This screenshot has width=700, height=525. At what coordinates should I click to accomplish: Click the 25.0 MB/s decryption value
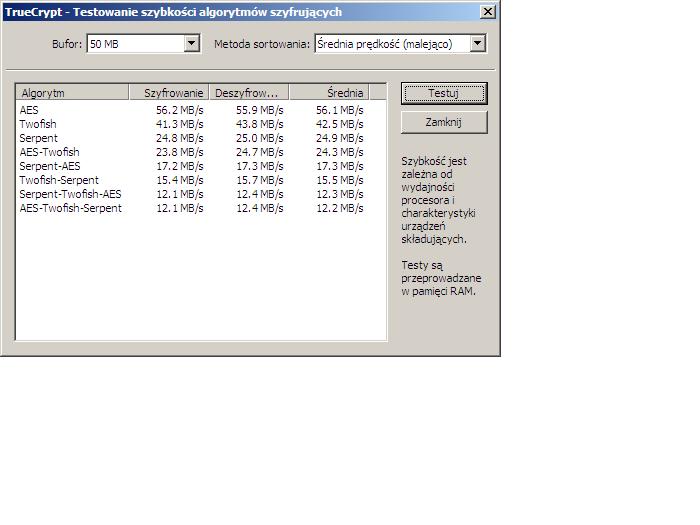coord(259,138)
